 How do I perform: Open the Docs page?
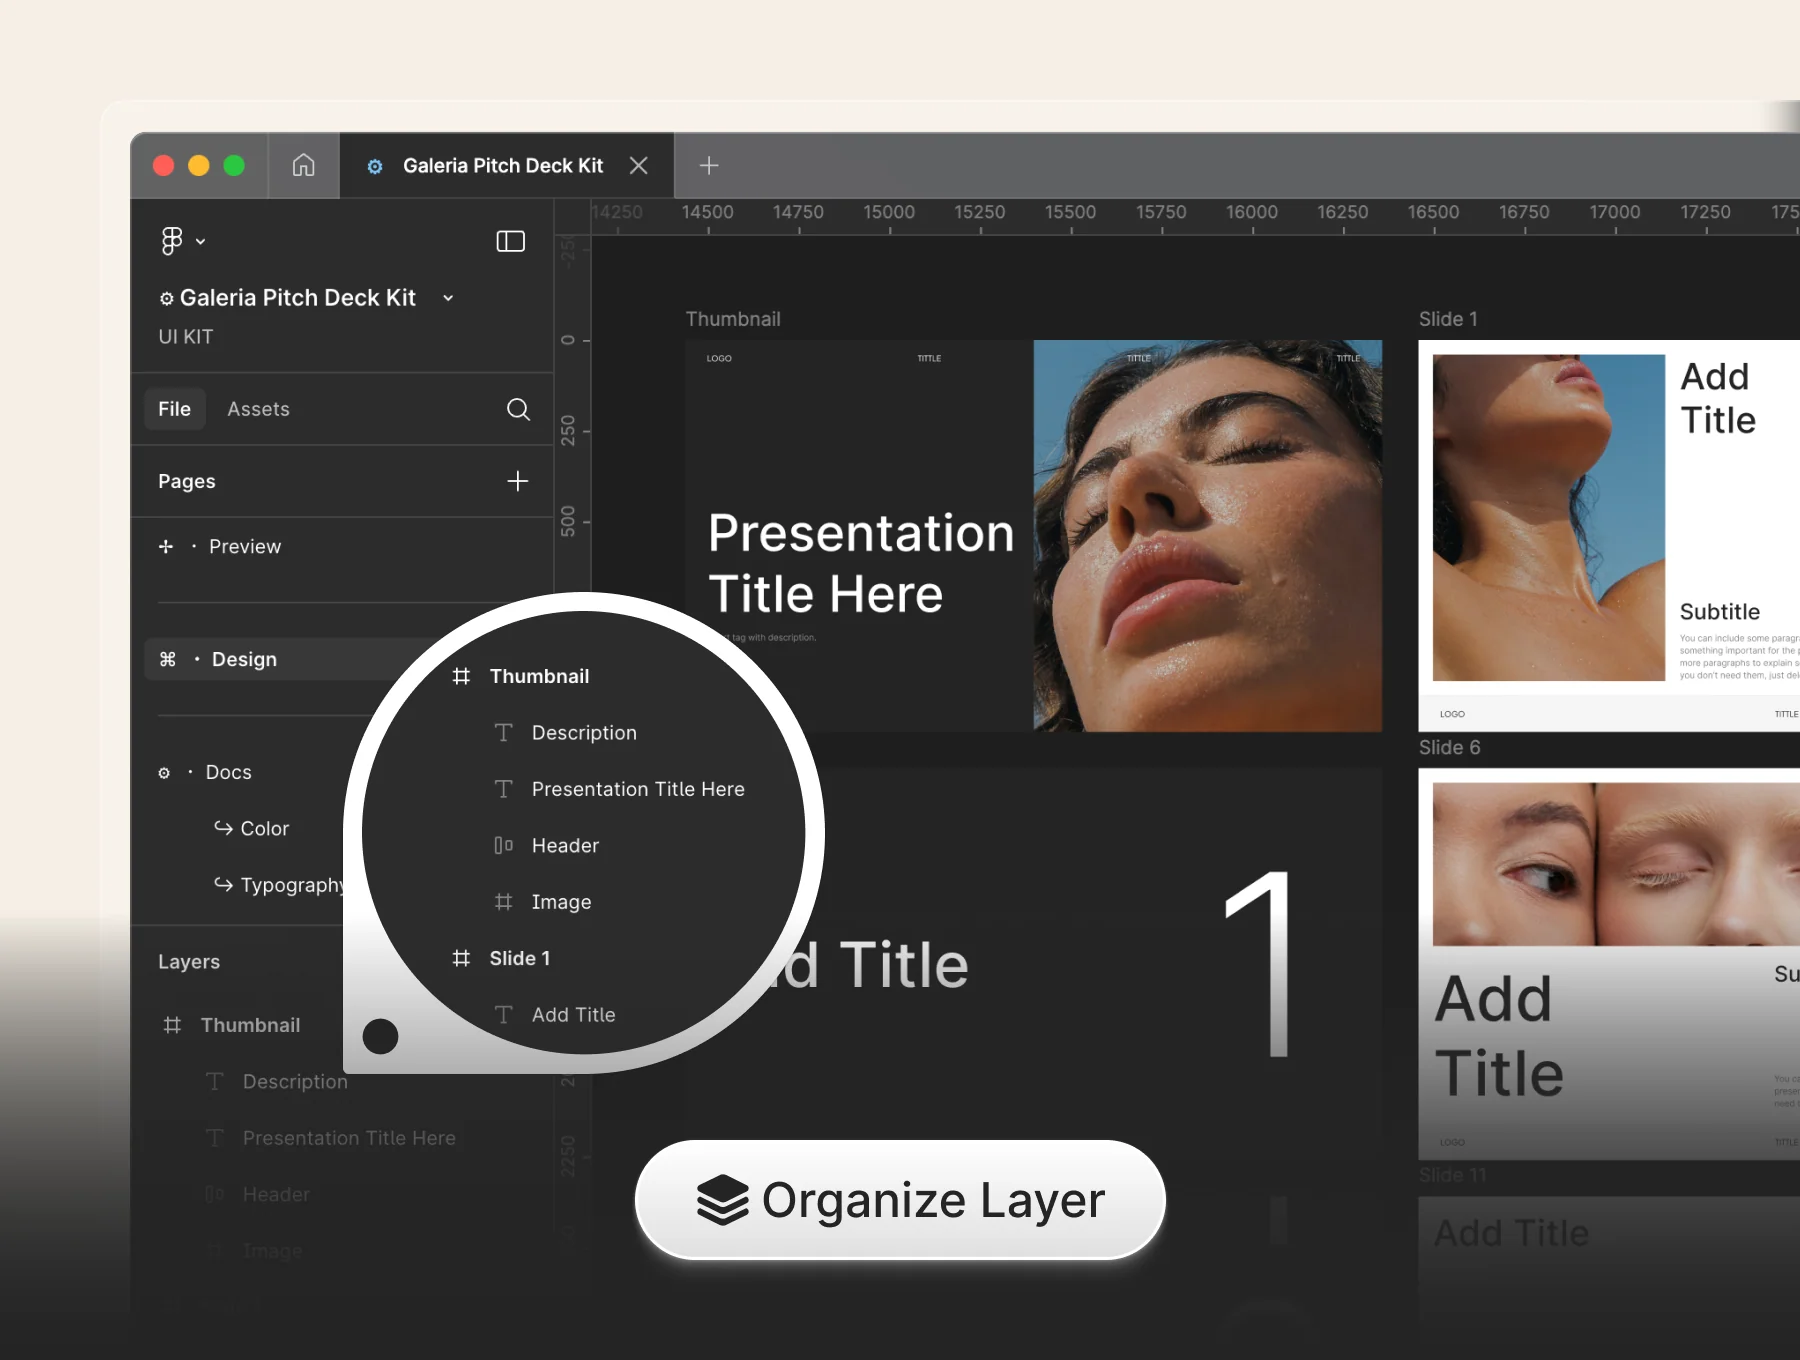[x=229, y=772]
